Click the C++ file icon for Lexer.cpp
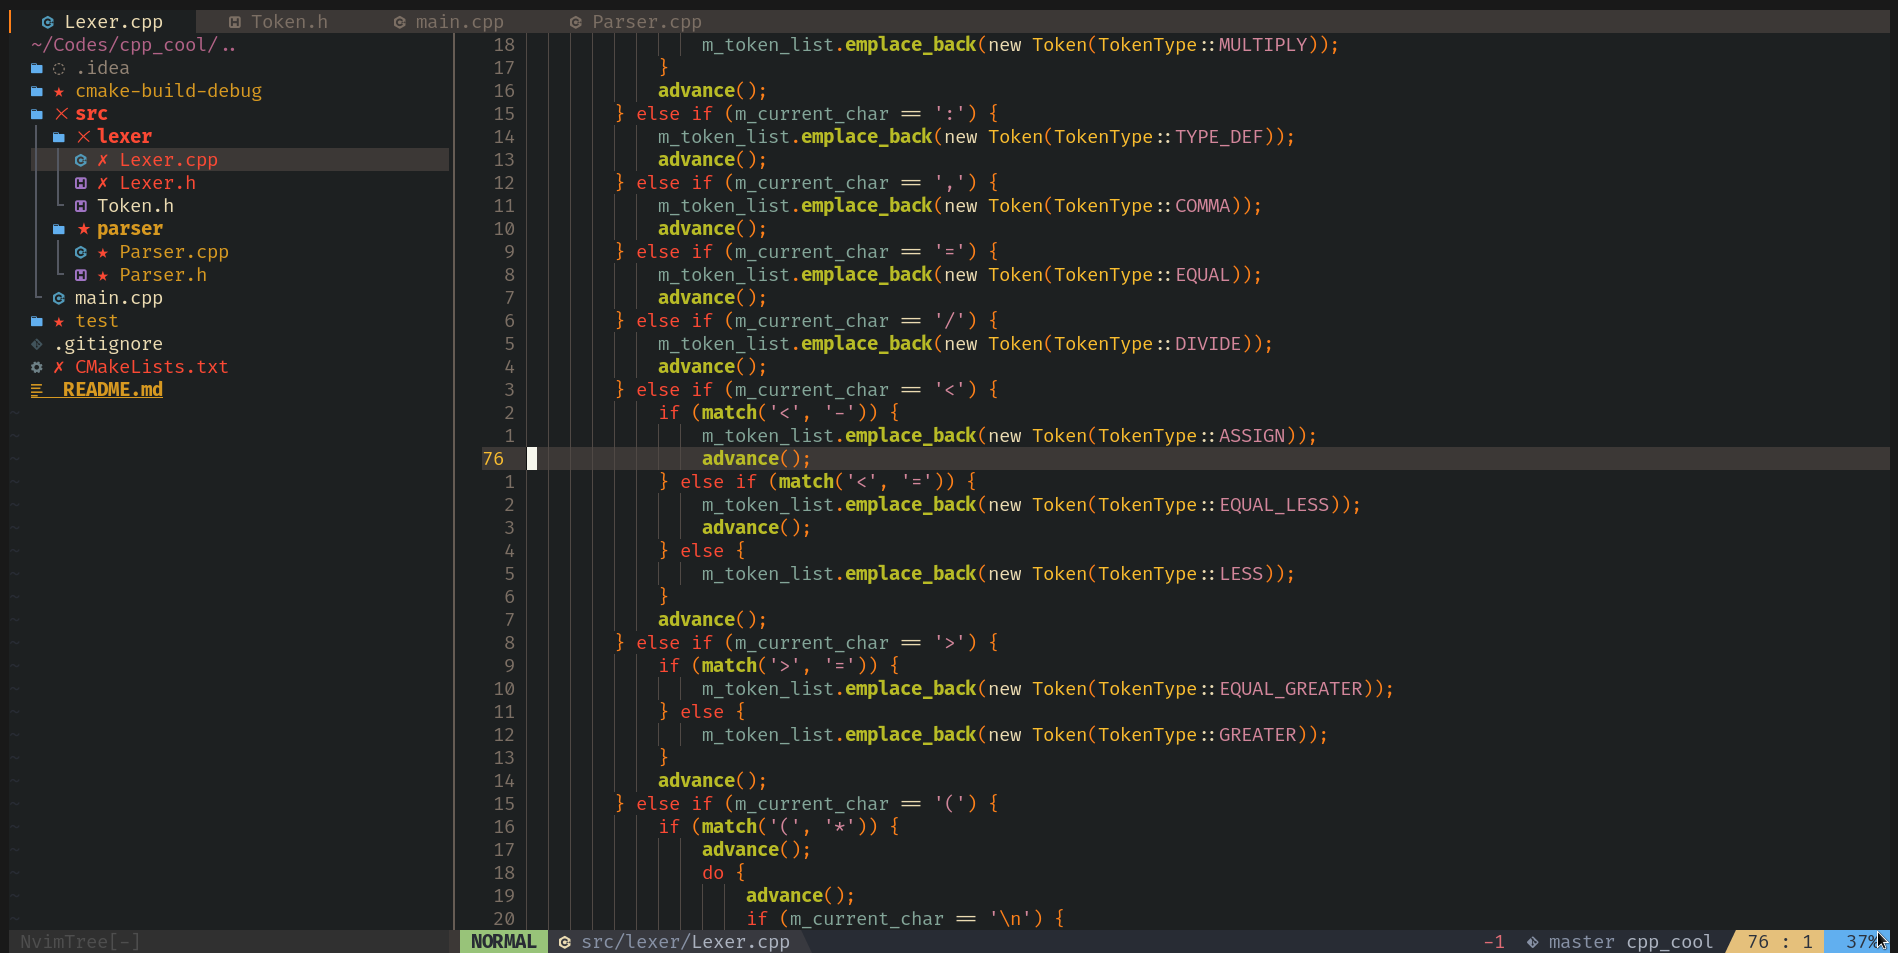 81,160
